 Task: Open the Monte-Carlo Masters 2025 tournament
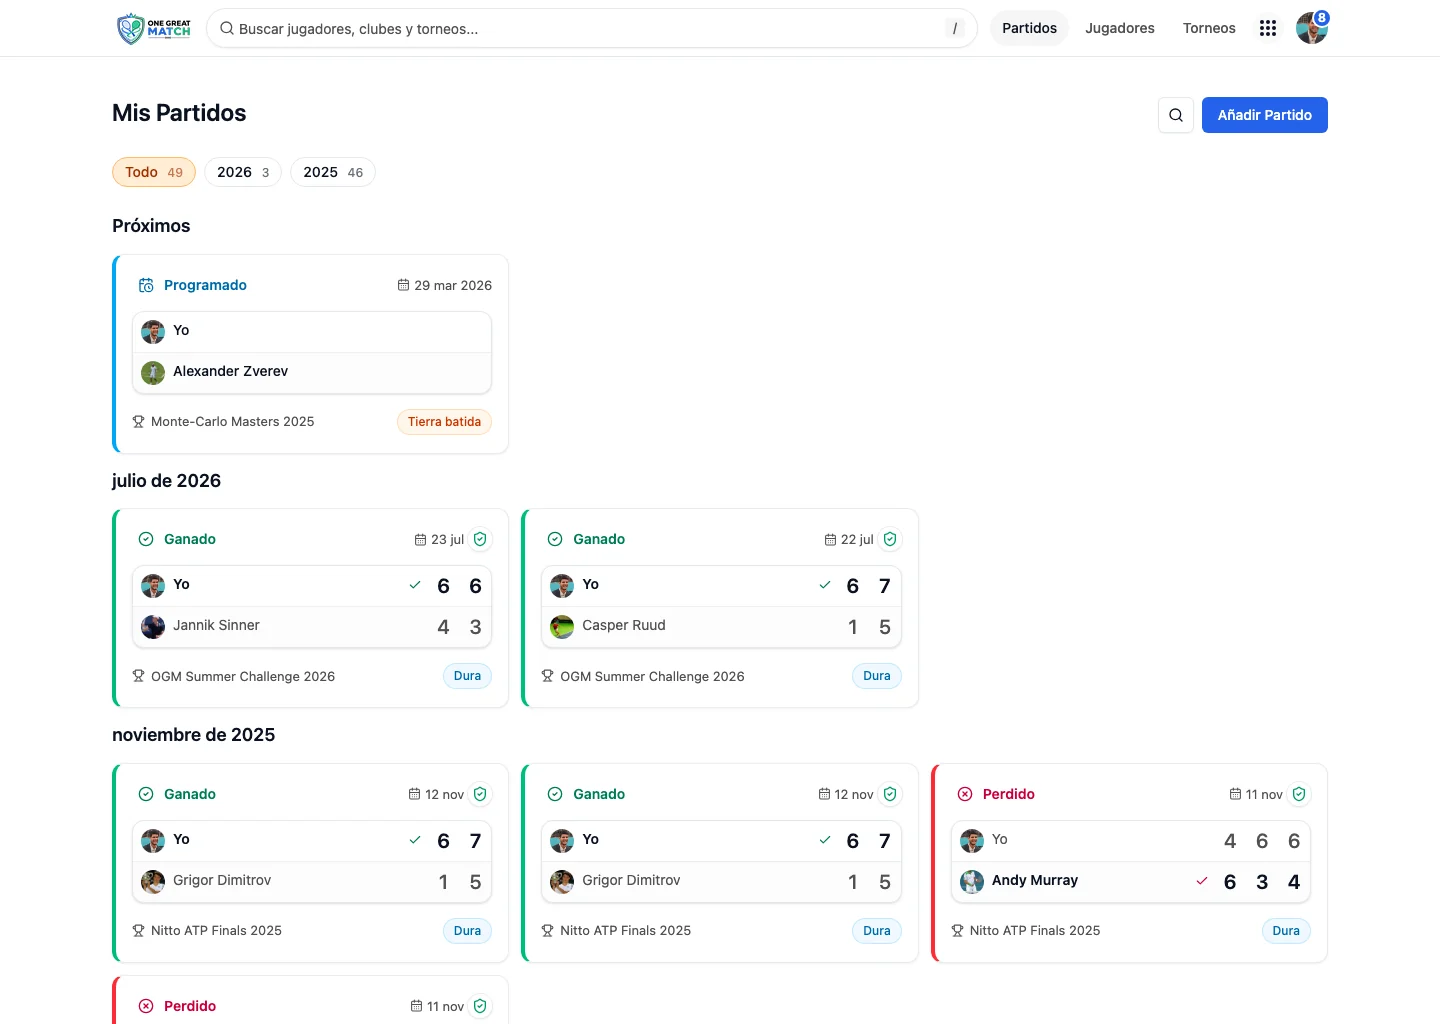[x=233, y=422]
